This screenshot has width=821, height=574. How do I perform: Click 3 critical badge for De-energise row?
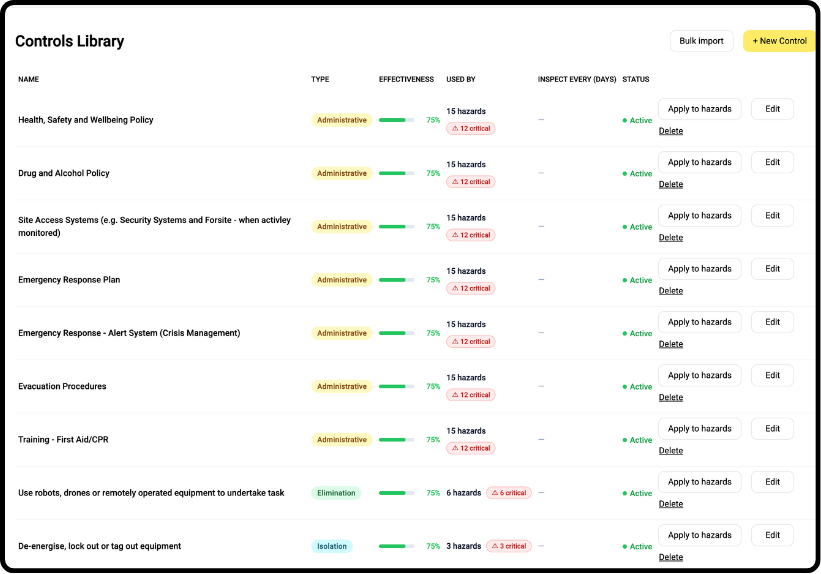coord(509,546)
